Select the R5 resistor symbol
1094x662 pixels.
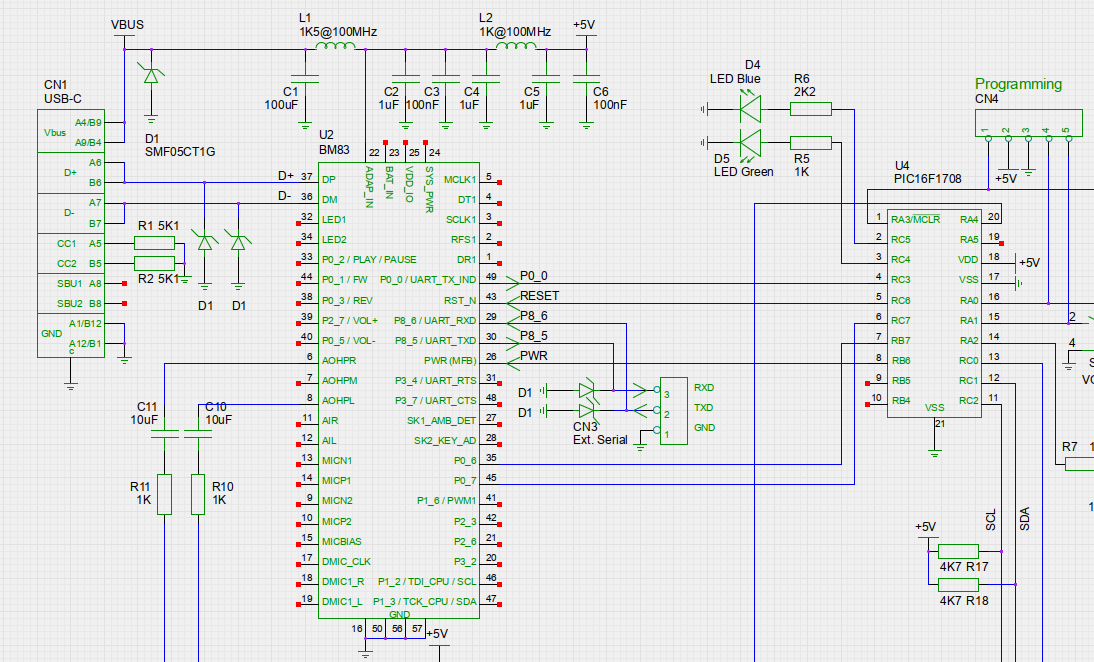coord(811,143)
